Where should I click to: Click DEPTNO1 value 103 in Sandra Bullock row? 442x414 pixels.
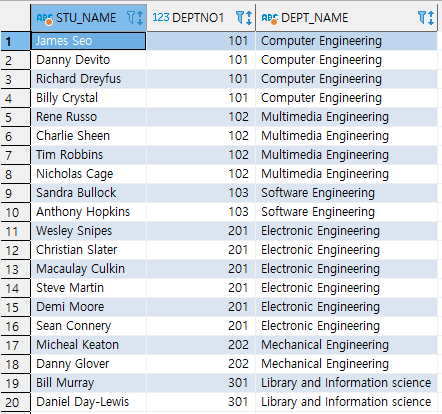201,193
